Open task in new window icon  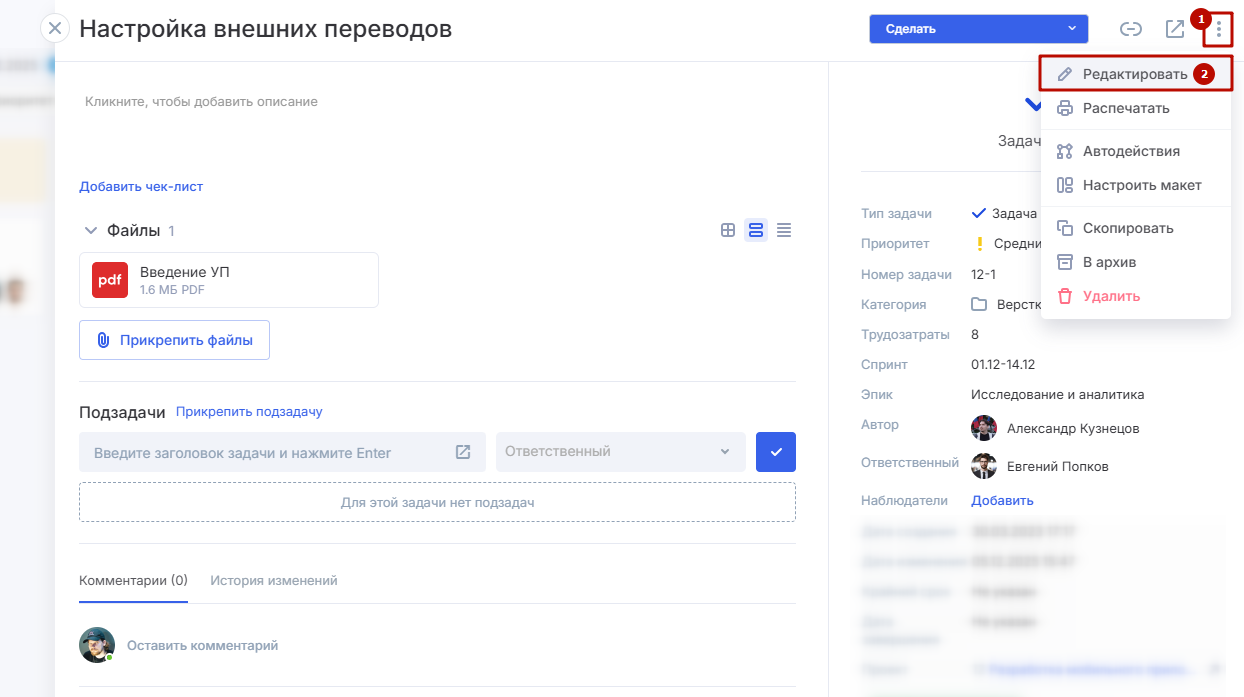[x=1175, y=29]
